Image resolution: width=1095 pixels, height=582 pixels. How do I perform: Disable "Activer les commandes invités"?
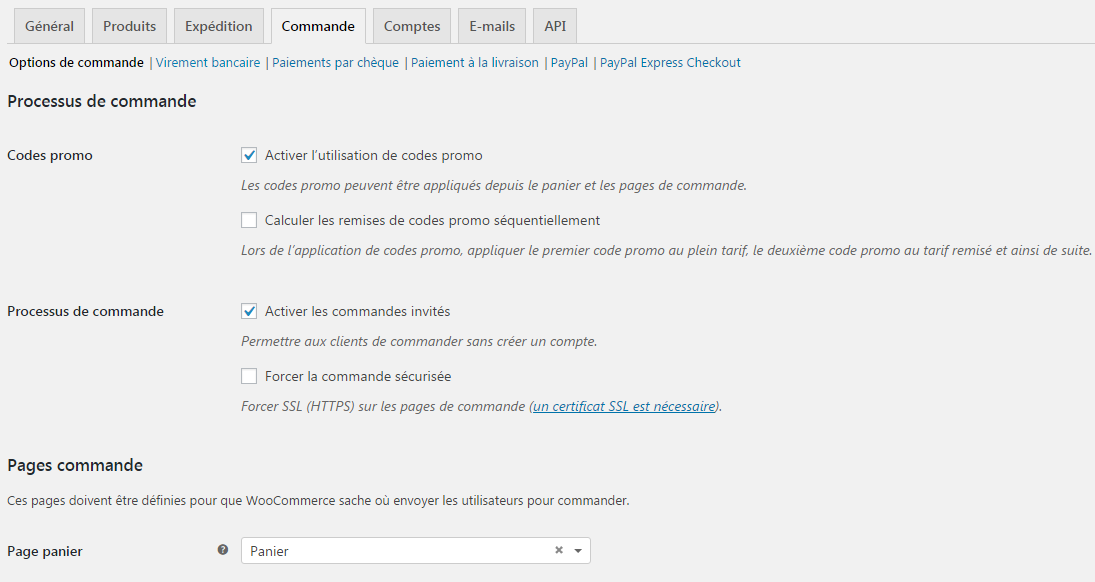click(249, 311)
